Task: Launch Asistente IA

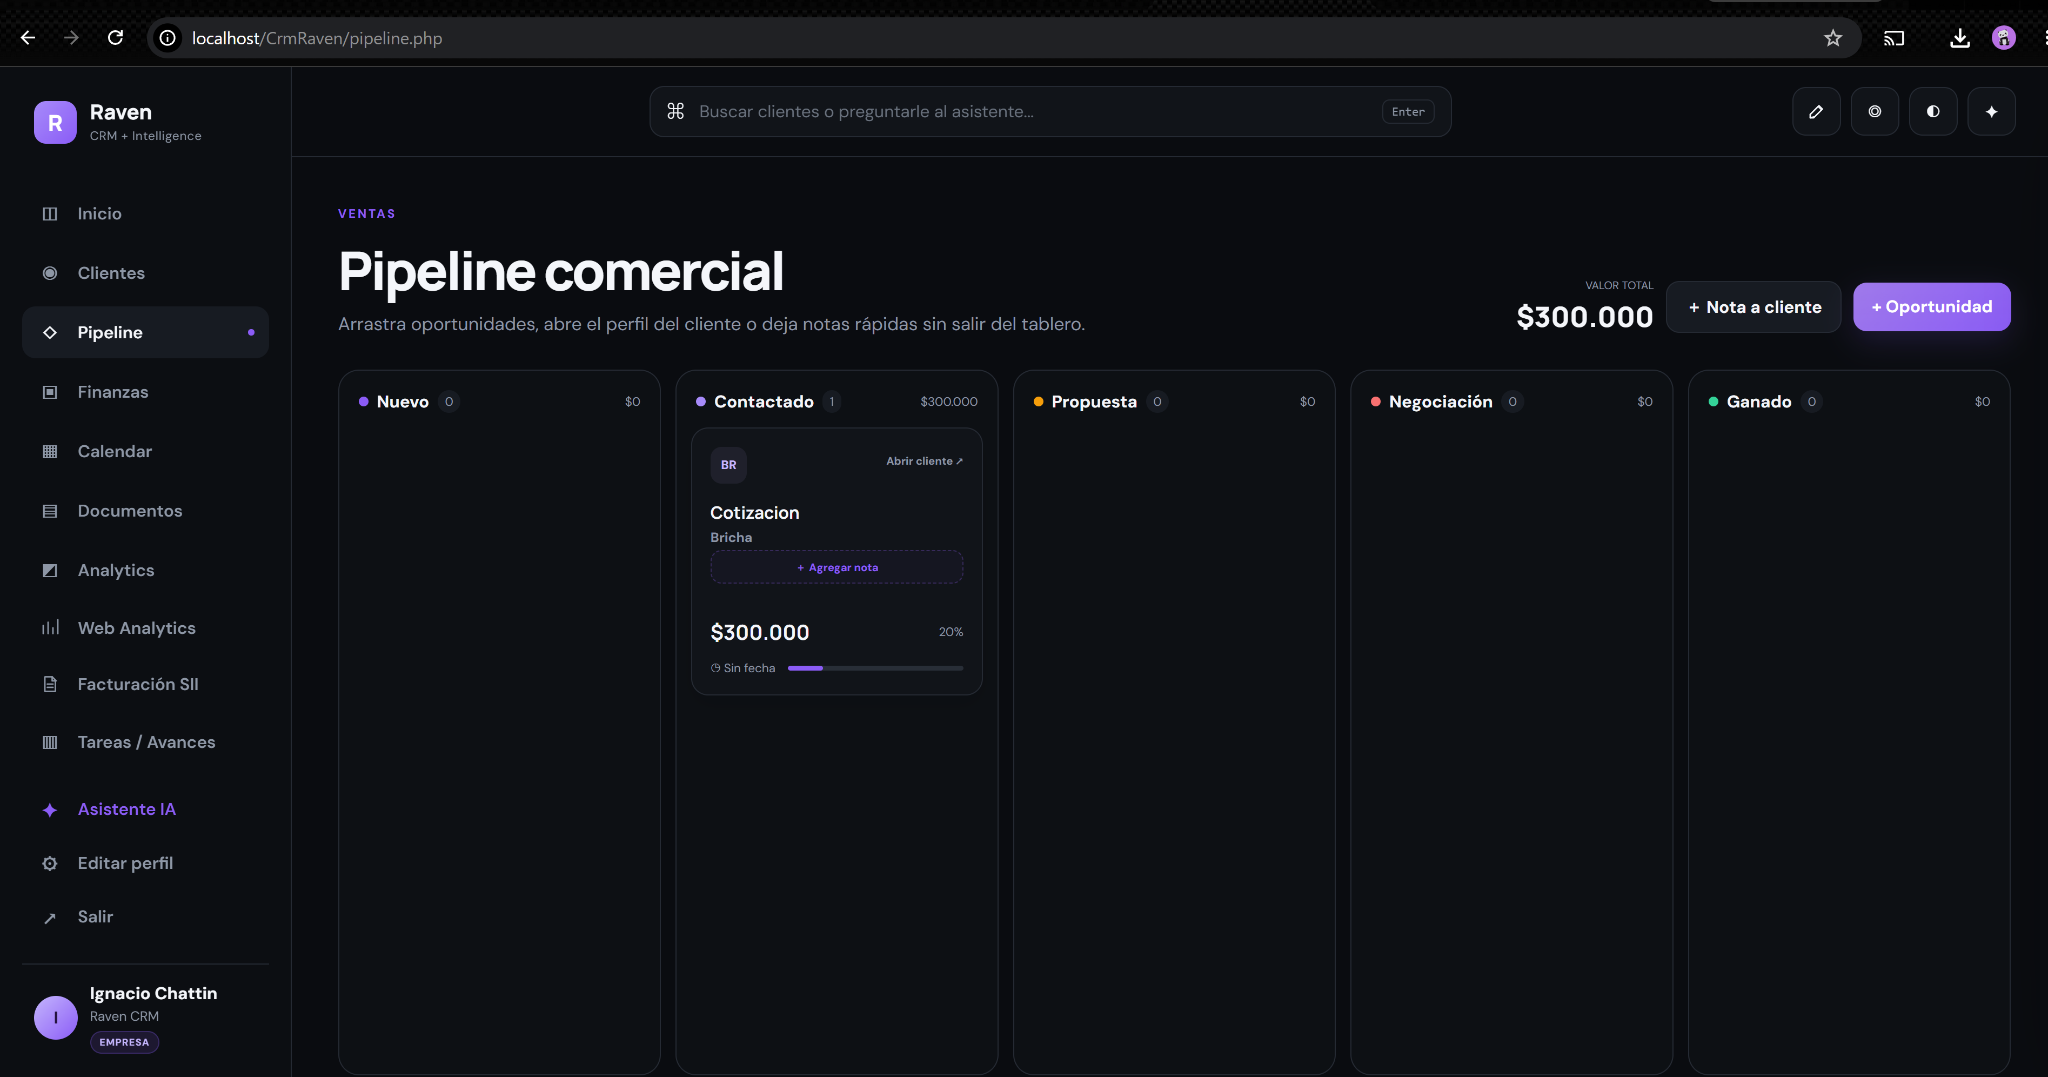Action: pyautogui.click(x=145, y=810)
